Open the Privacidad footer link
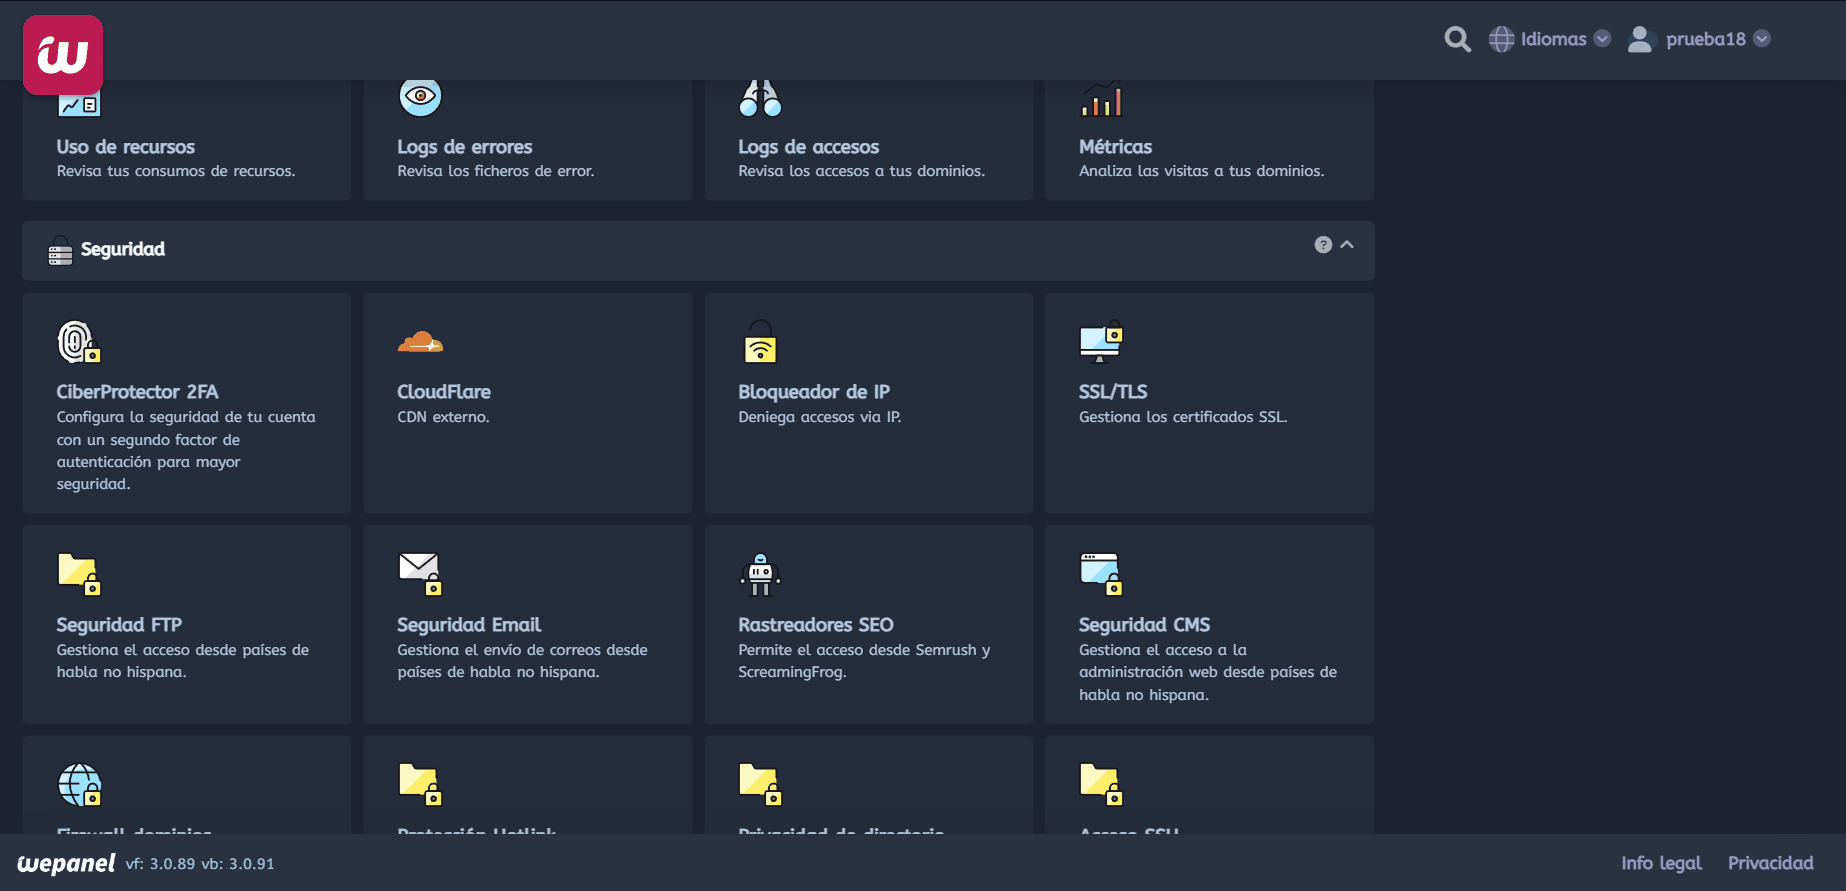This screenshot has width=1846, height=891. point(1770,863)
